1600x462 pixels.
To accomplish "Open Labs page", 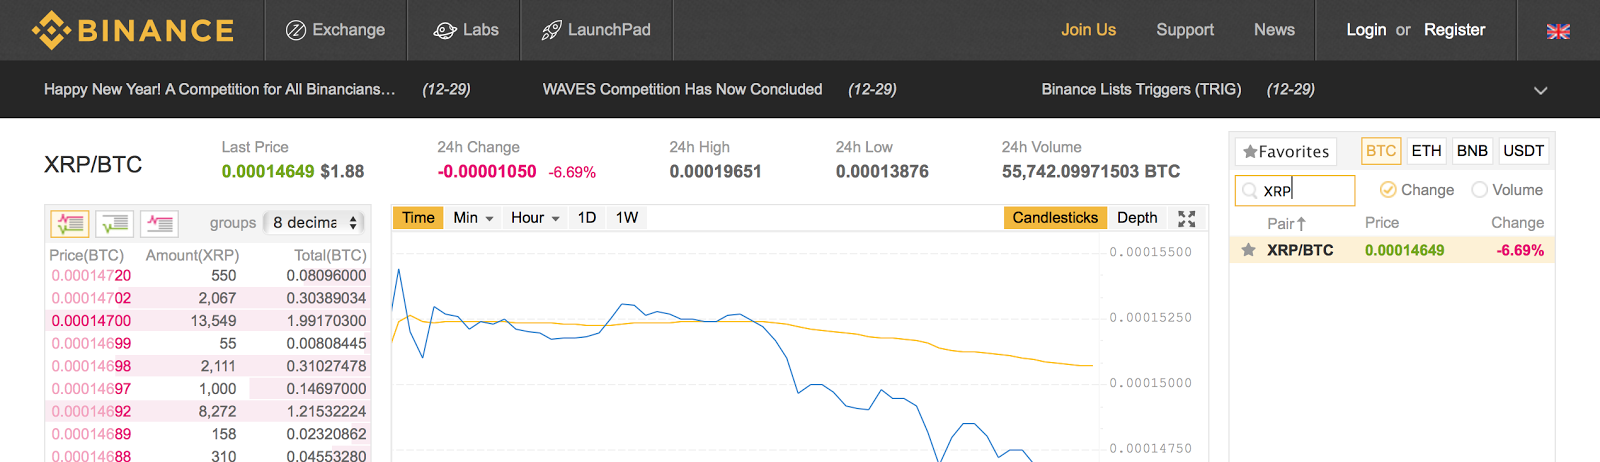I will click(x=466, y=30).
